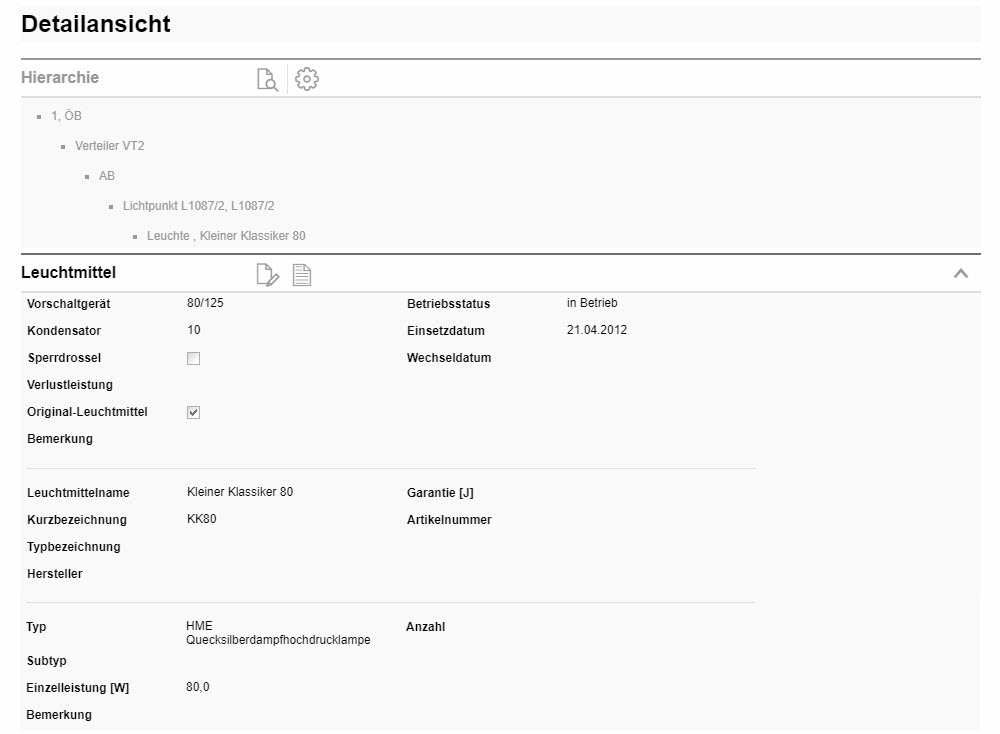Click the document search icon beside Hierarchie
Viewport: 1000px width, 734px height.
[267, 79]
